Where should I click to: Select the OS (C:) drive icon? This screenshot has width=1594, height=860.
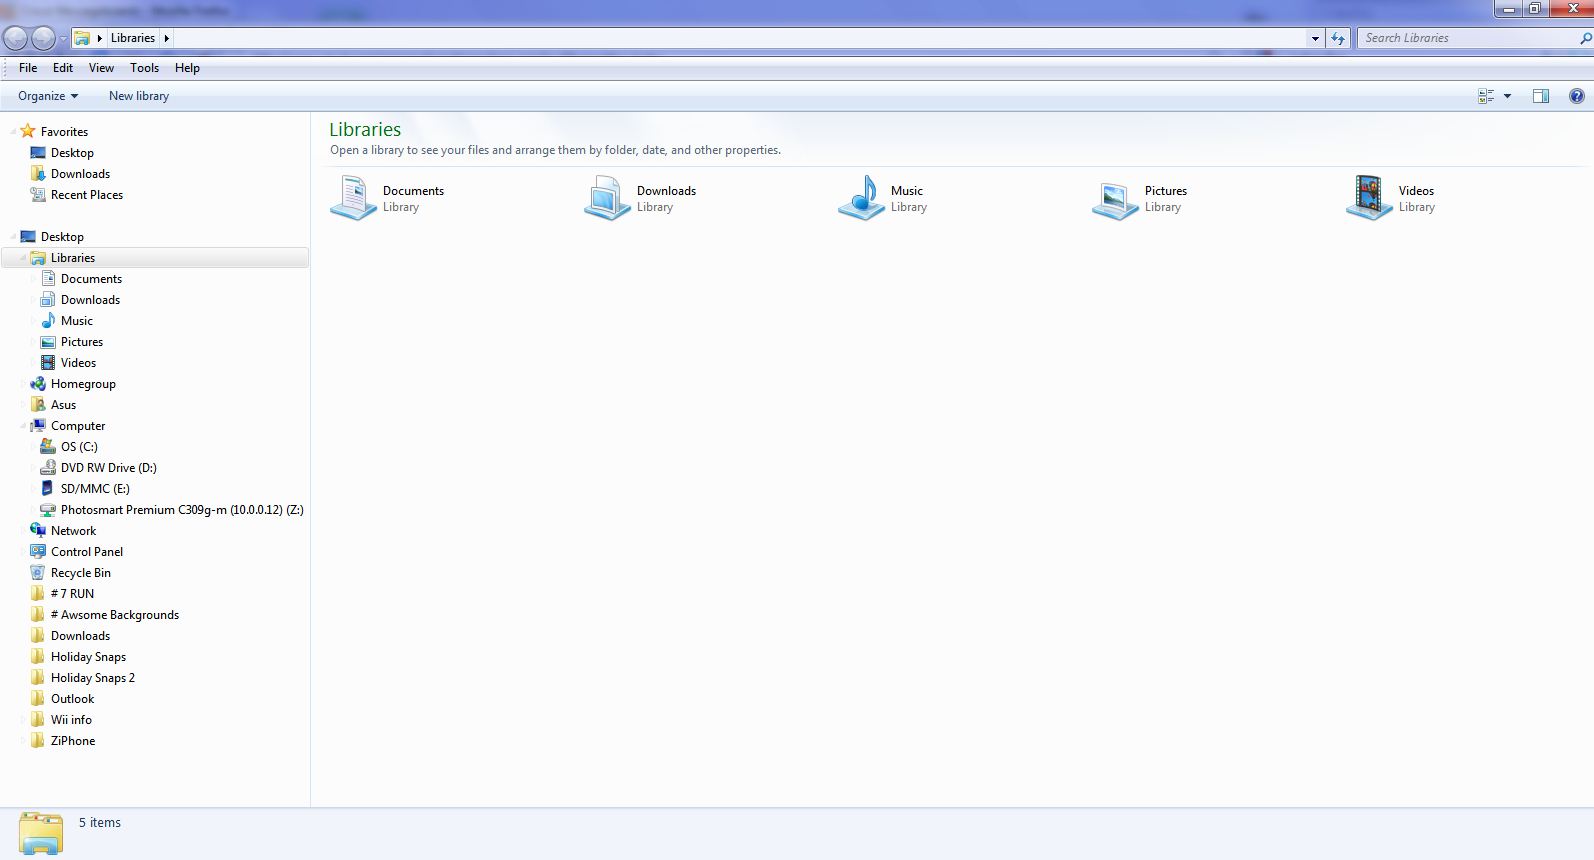[48, 447]
